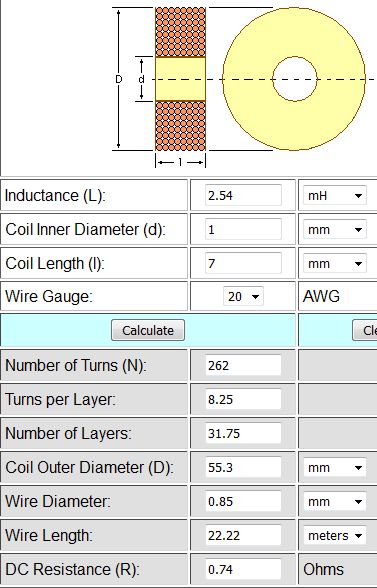Open the Wire Diameter unit dropdown

coord(335,501)
